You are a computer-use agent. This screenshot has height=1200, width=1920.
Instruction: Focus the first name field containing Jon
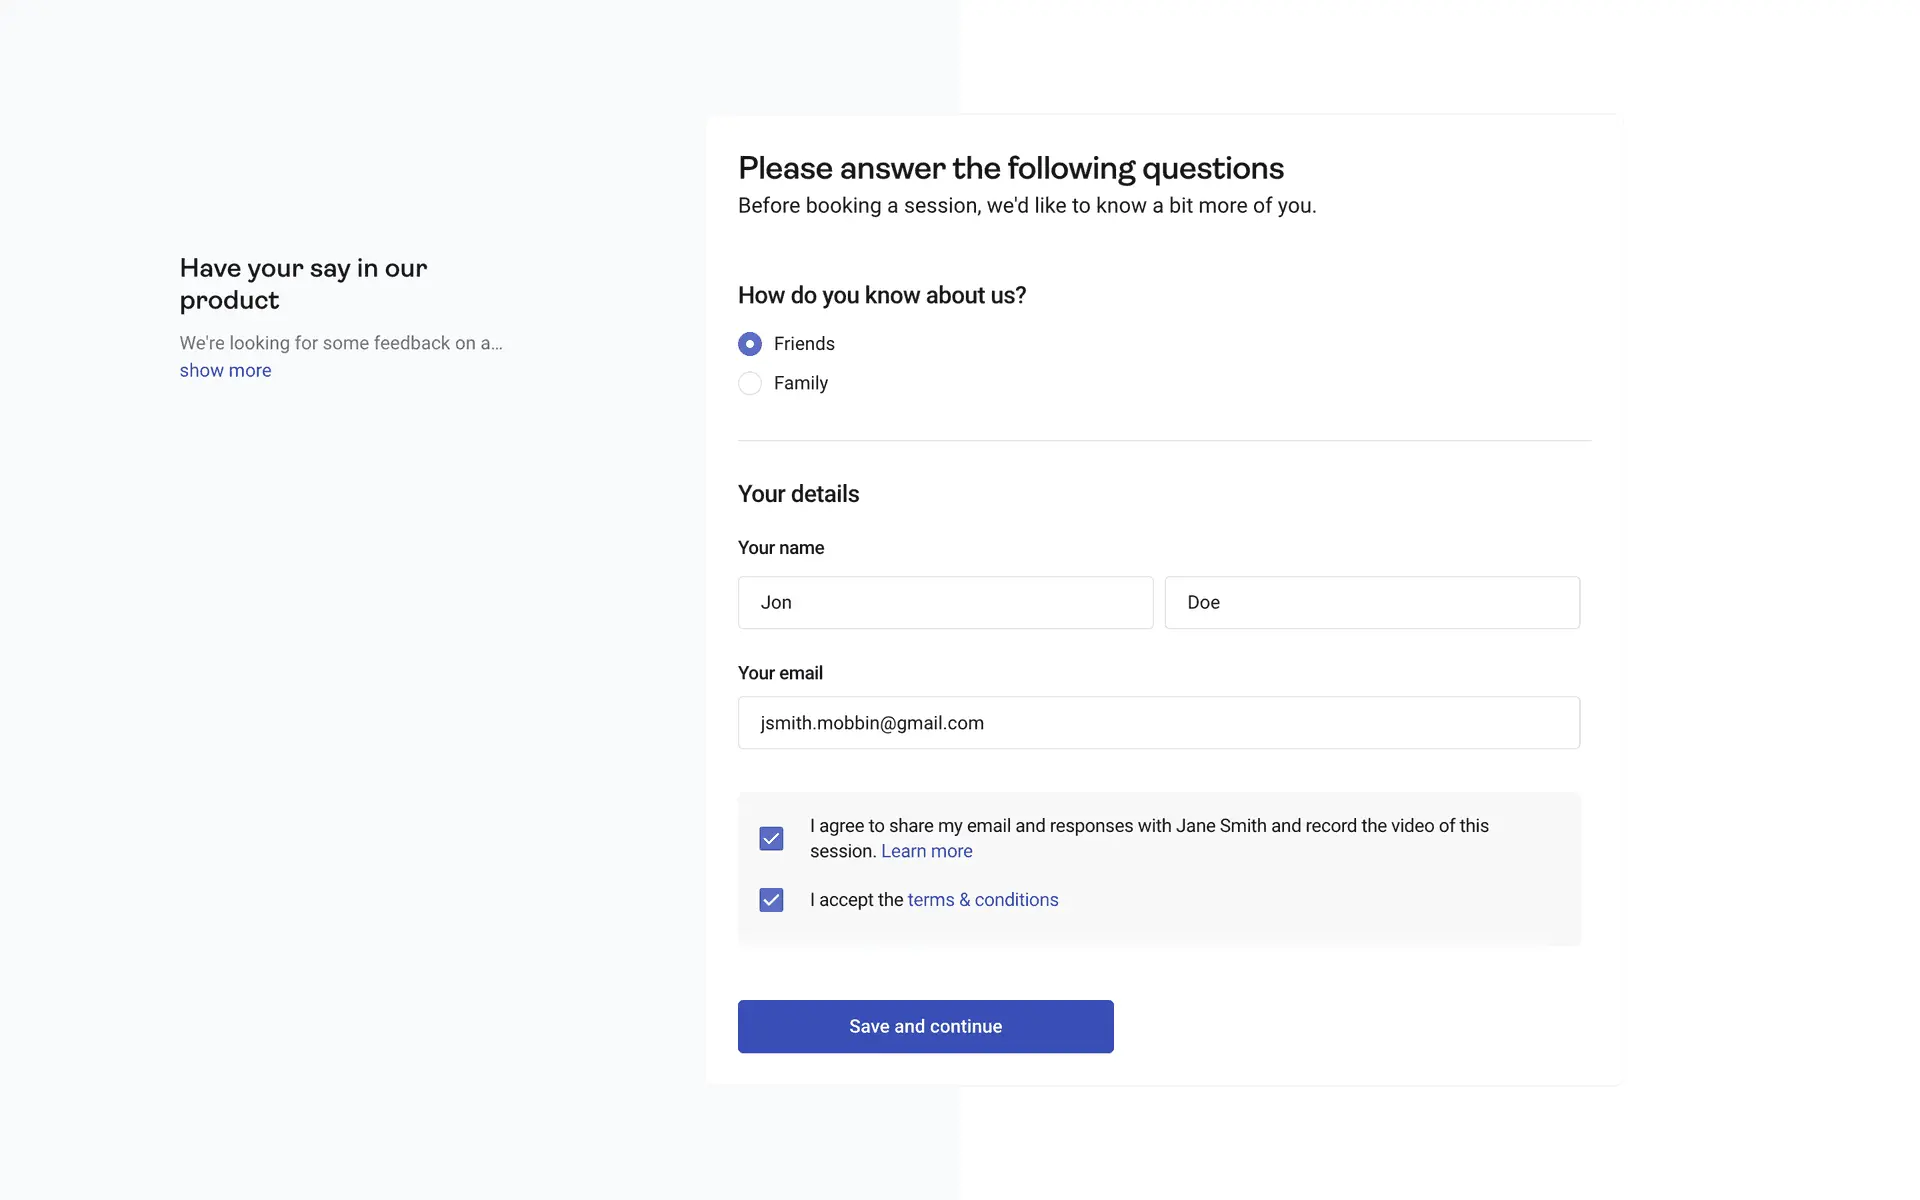click(x=945, y=602)
